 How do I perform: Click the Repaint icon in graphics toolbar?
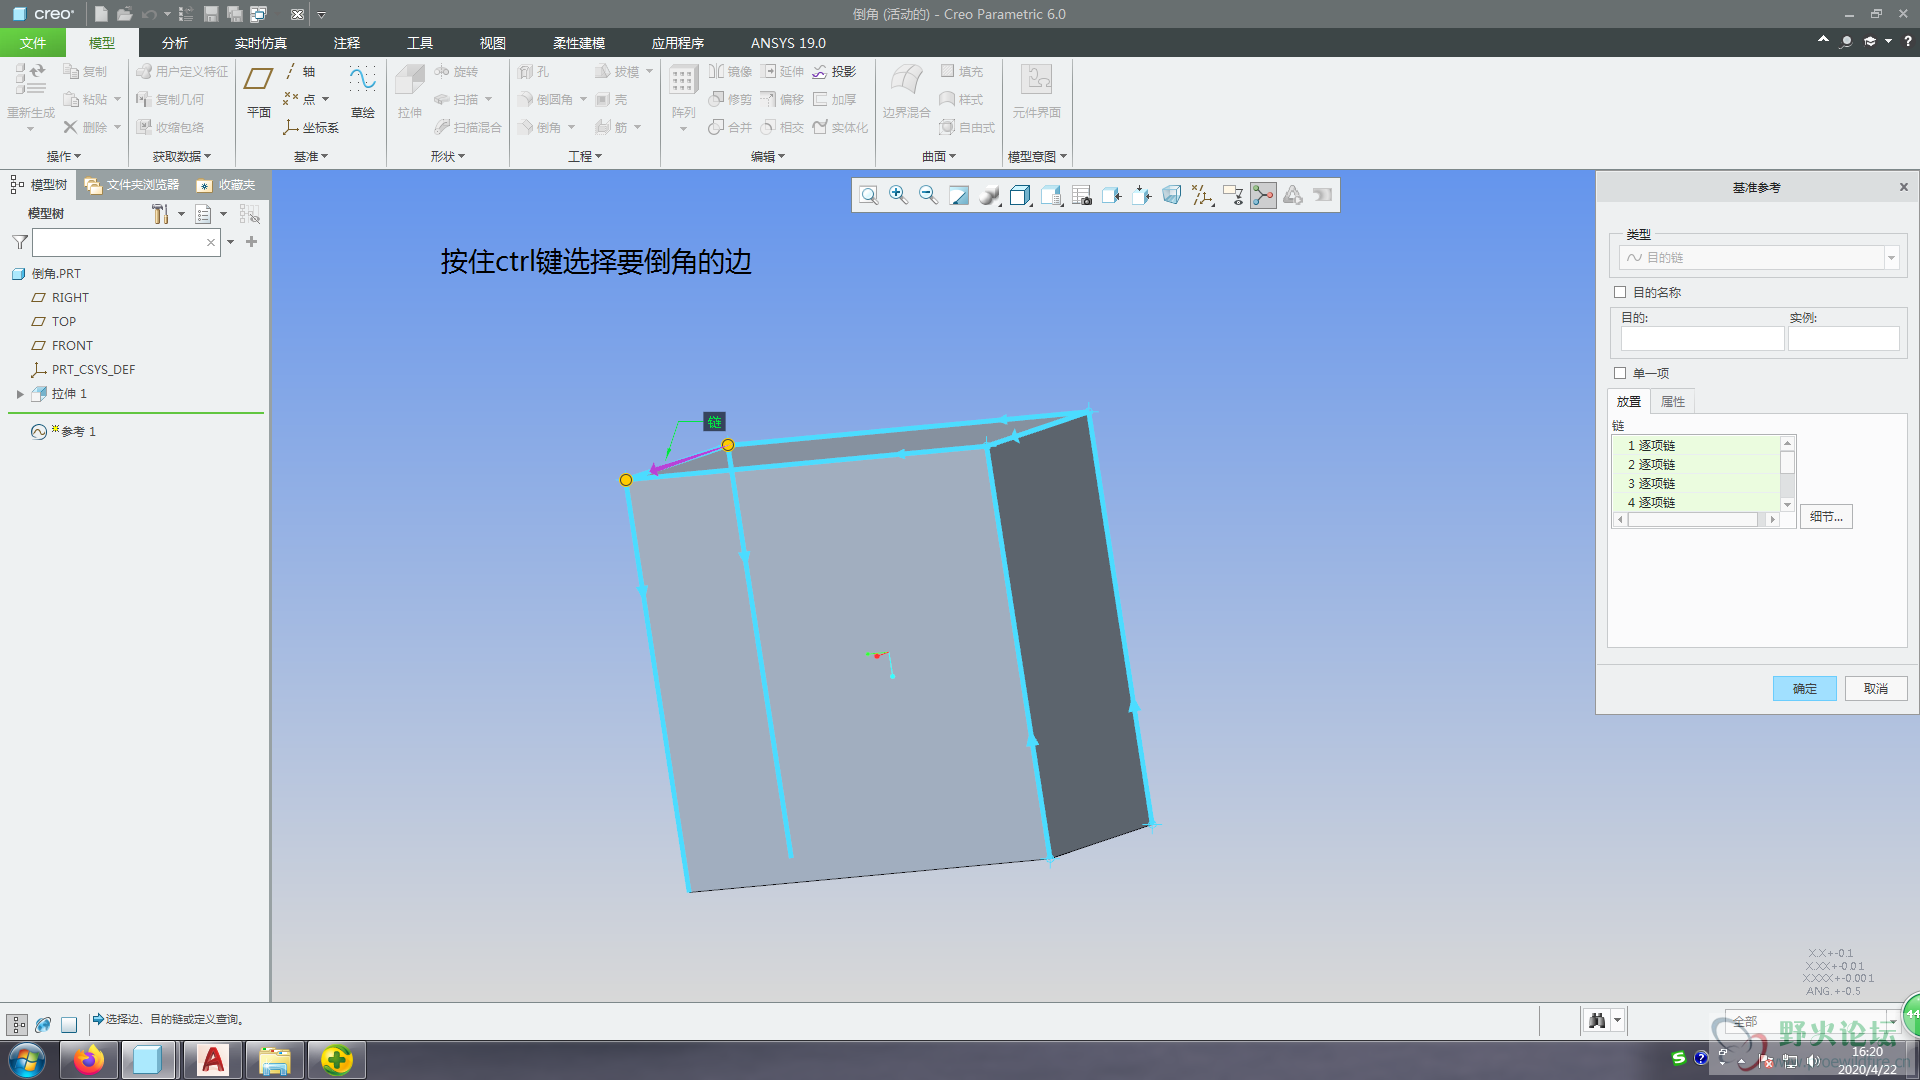point(959,196)
